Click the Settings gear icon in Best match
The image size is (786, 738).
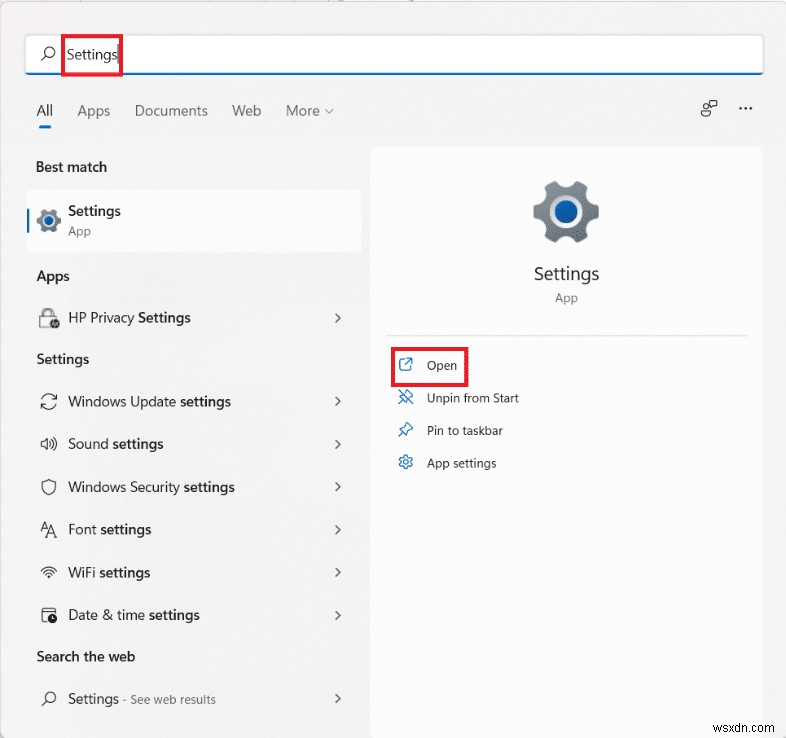point(49,221)
